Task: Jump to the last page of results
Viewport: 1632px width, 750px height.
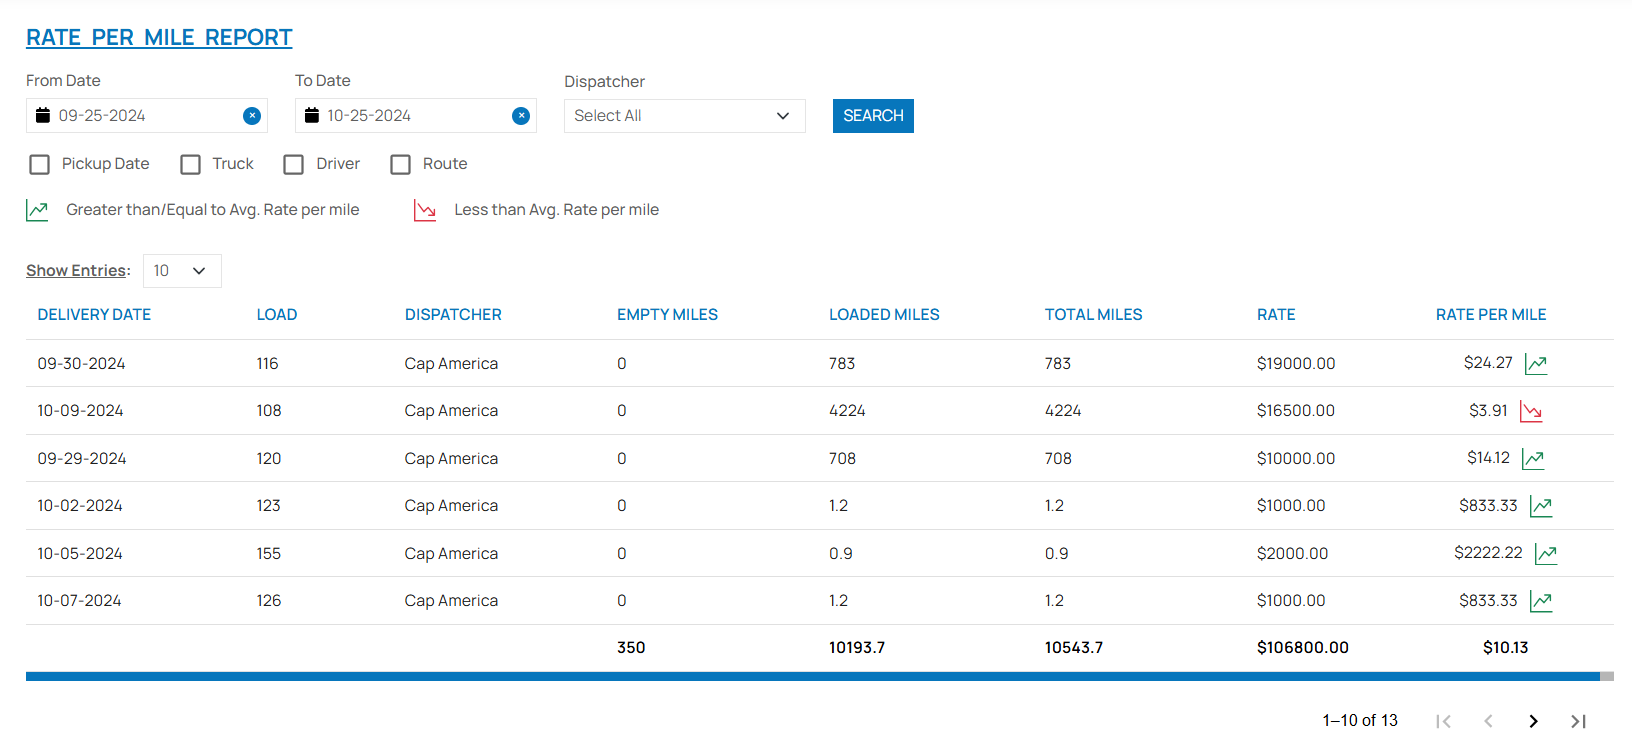Action: point(1578,721)
